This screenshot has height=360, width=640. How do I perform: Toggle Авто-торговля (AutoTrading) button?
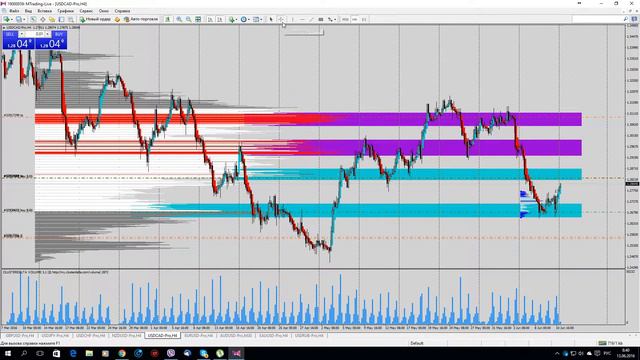(x=141, y=19)
